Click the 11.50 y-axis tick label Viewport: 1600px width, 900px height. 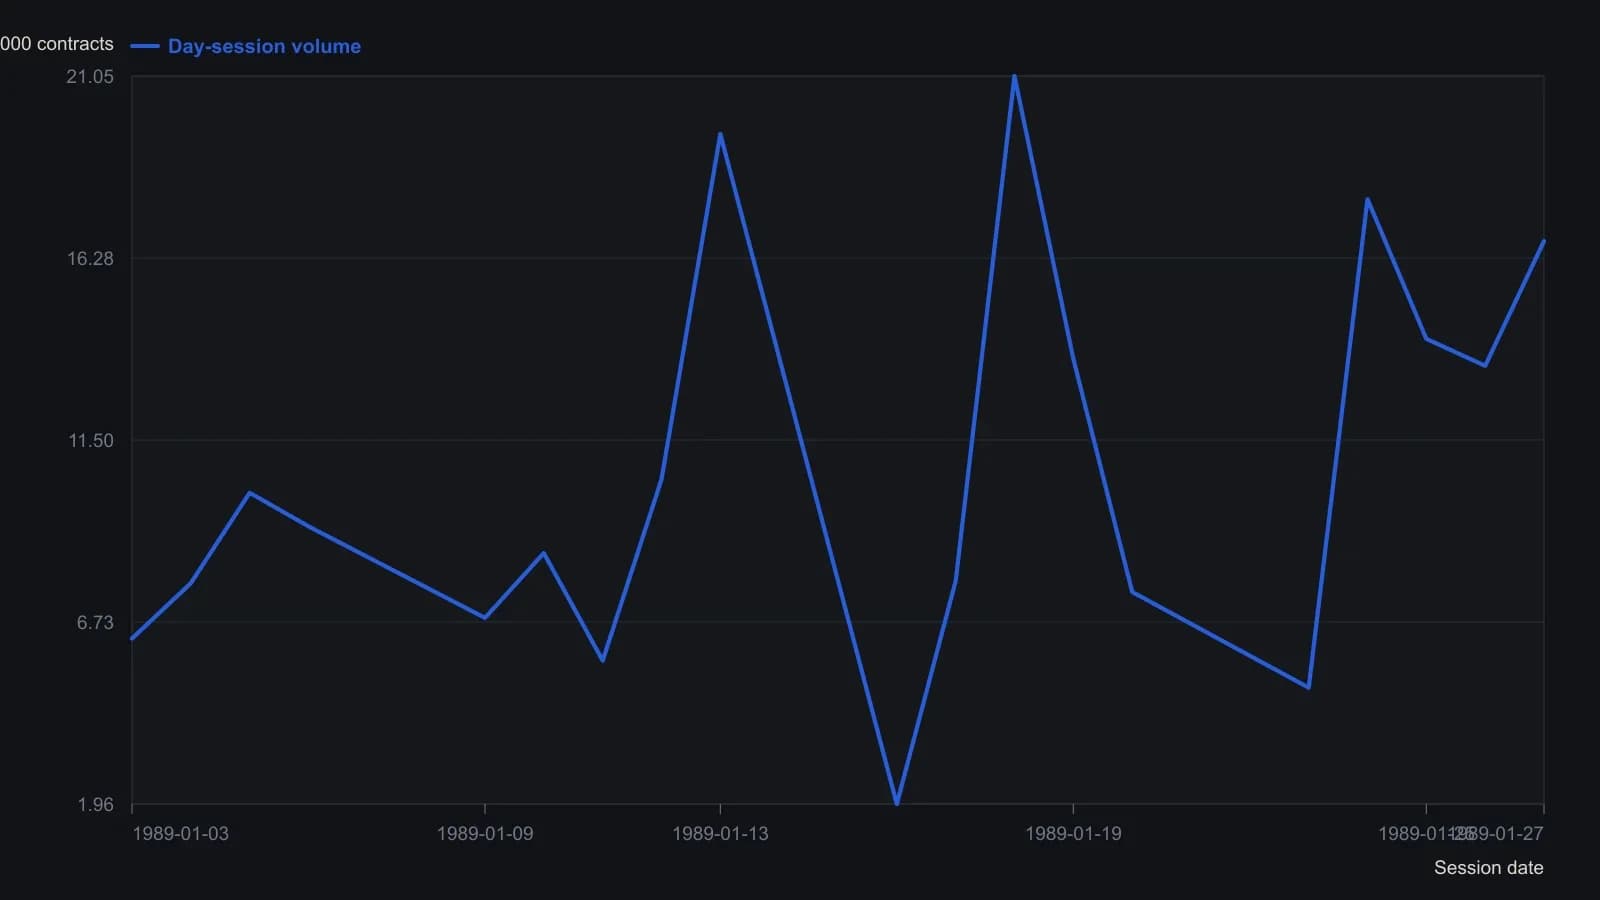point(91,441)
